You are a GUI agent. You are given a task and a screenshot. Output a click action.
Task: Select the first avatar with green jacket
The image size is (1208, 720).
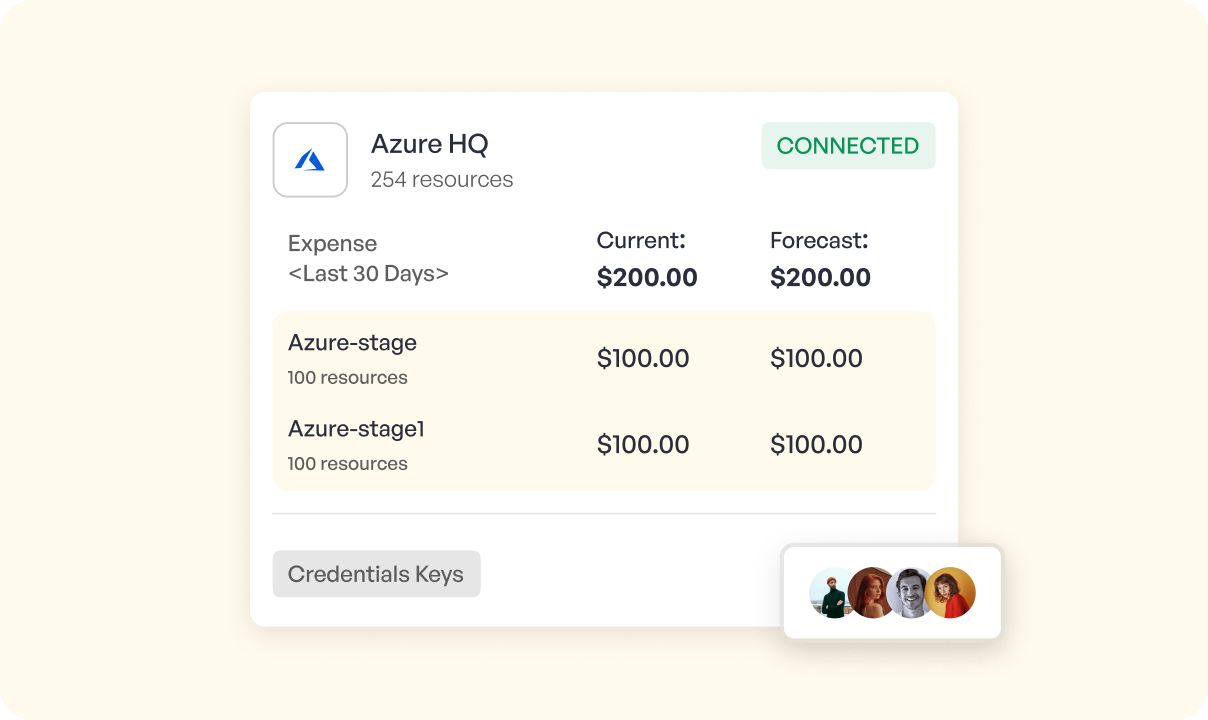pos(830,593)
